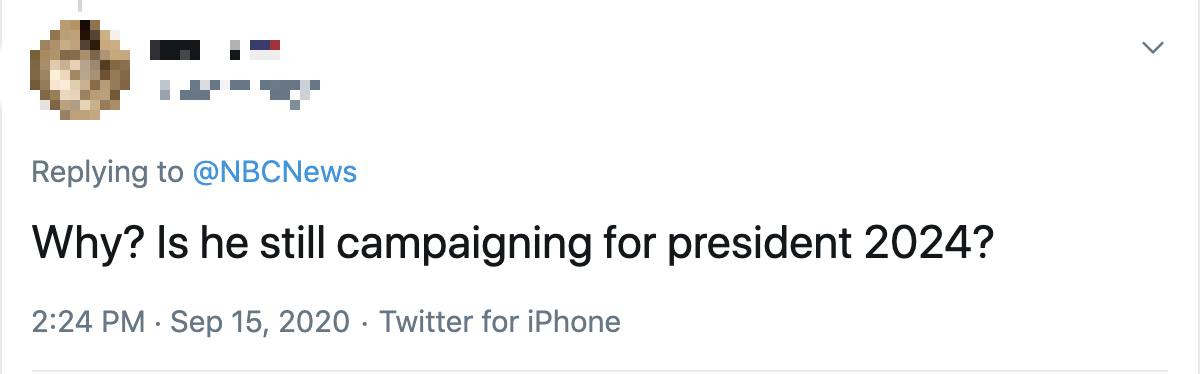Click the word 'Twitter' in source label
1202x374 pixels.
pyautogui.click(x=419, y=322)
